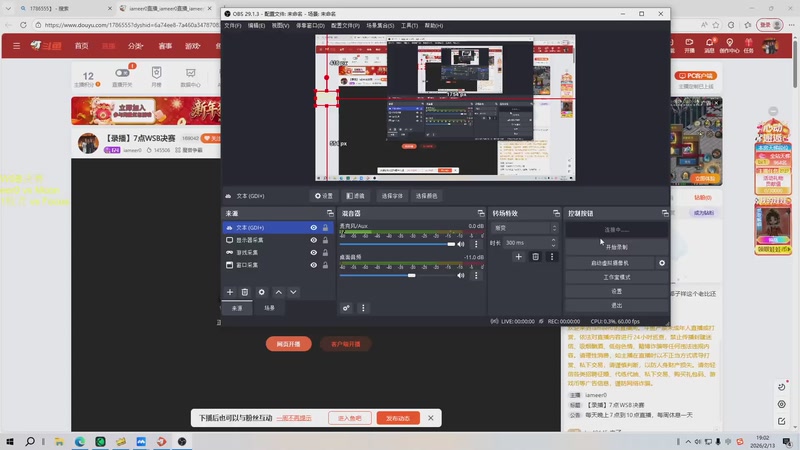Click 开始录制 button in Controls
Screen dimensions: 800x450
pos(617,247)
